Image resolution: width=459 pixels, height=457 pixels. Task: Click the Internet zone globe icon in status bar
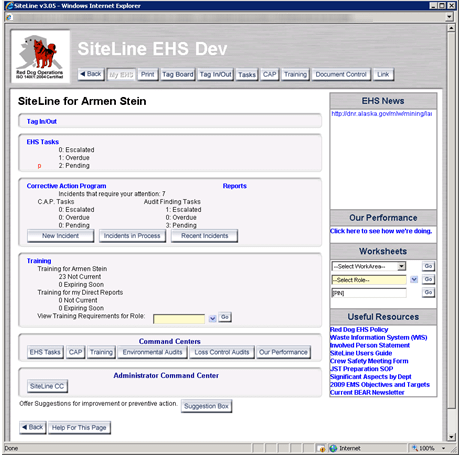coord(333,448)
